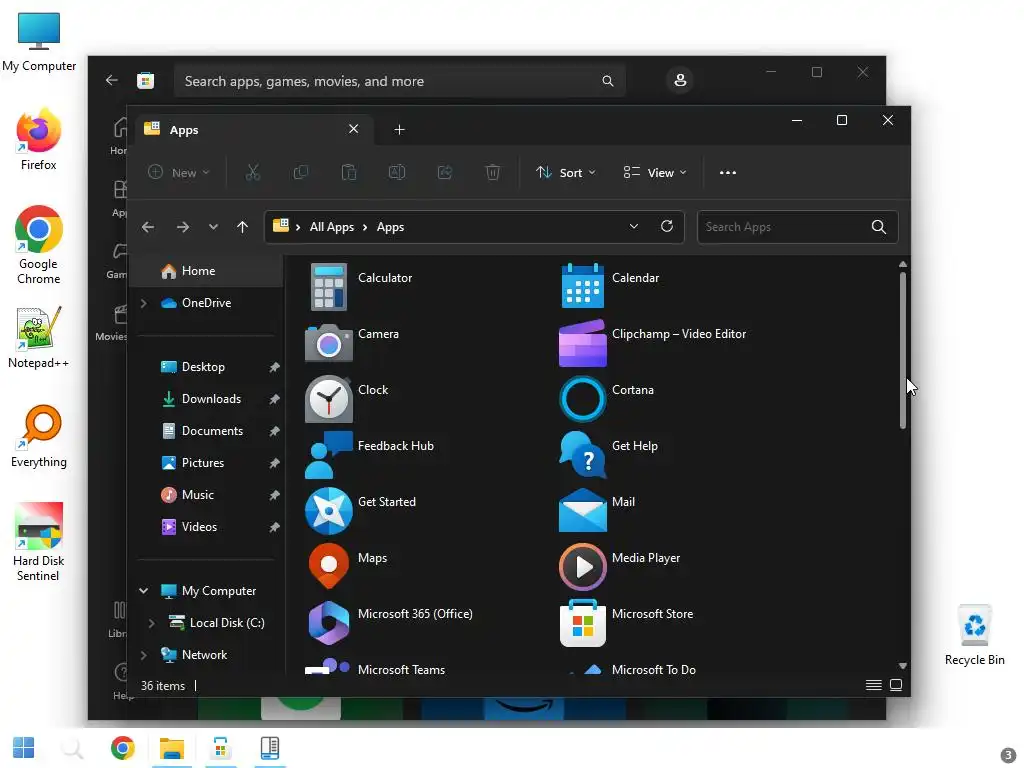Open the See more ellipsis menu
This screenshot has height=768, width=1024.
pyautogui.click(x=728, y=172)
